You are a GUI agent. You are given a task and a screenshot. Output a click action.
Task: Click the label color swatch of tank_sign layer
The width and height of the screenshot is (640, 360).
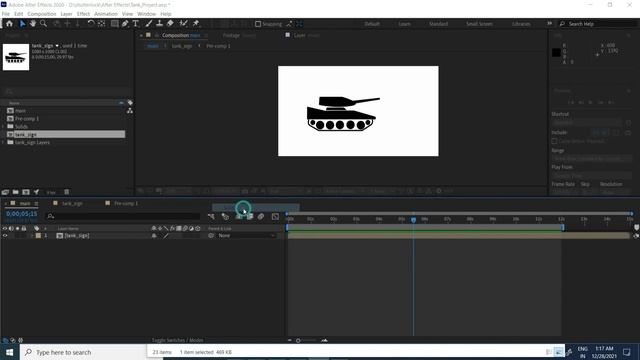[38, 236]
